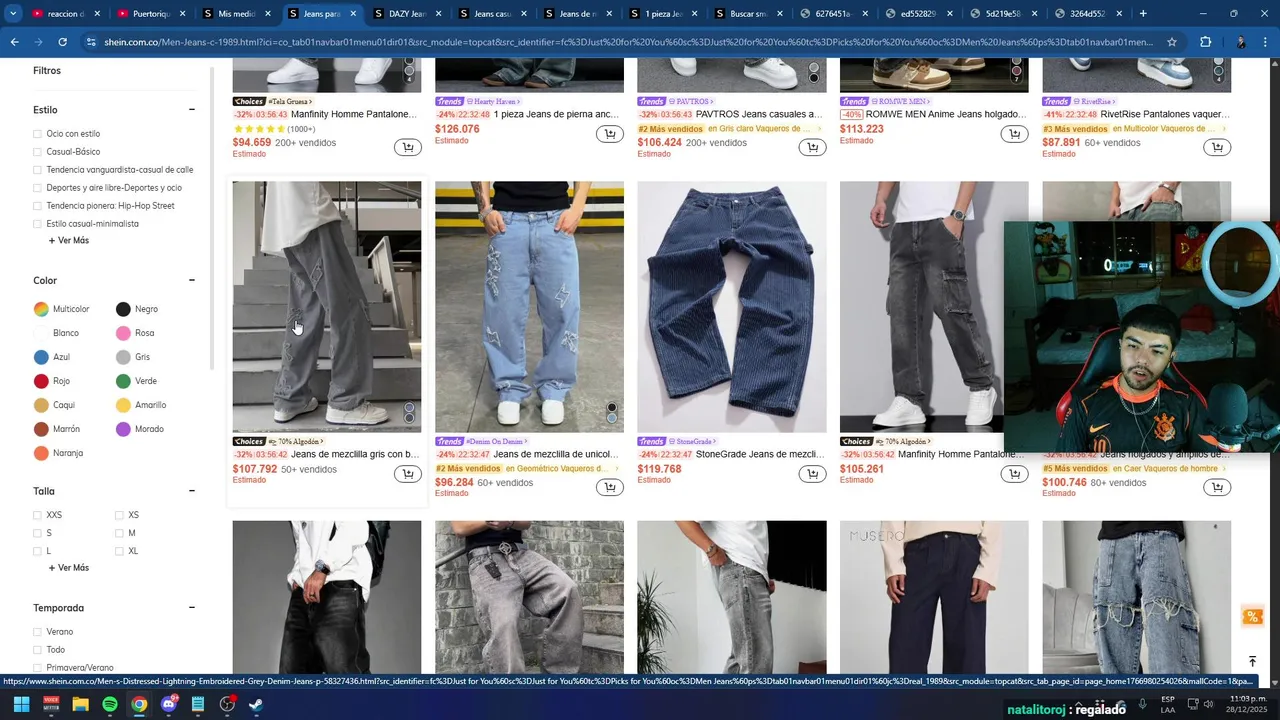This screenshot has height=720, width=1280.
Task: Open en Gris claro Vaqueros ranking link
Action: [764, 129]
